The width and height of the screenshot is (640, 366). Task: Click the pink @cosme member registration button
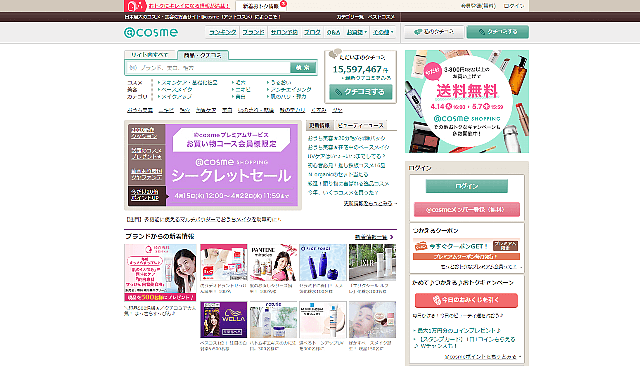point(467,210)
